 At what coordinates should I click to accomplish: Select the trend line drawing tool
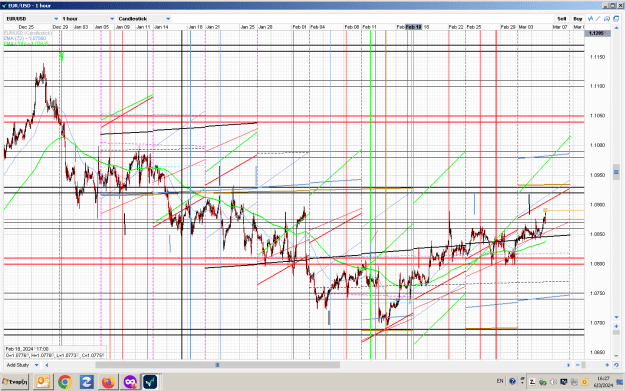click(x=598, y=19)
